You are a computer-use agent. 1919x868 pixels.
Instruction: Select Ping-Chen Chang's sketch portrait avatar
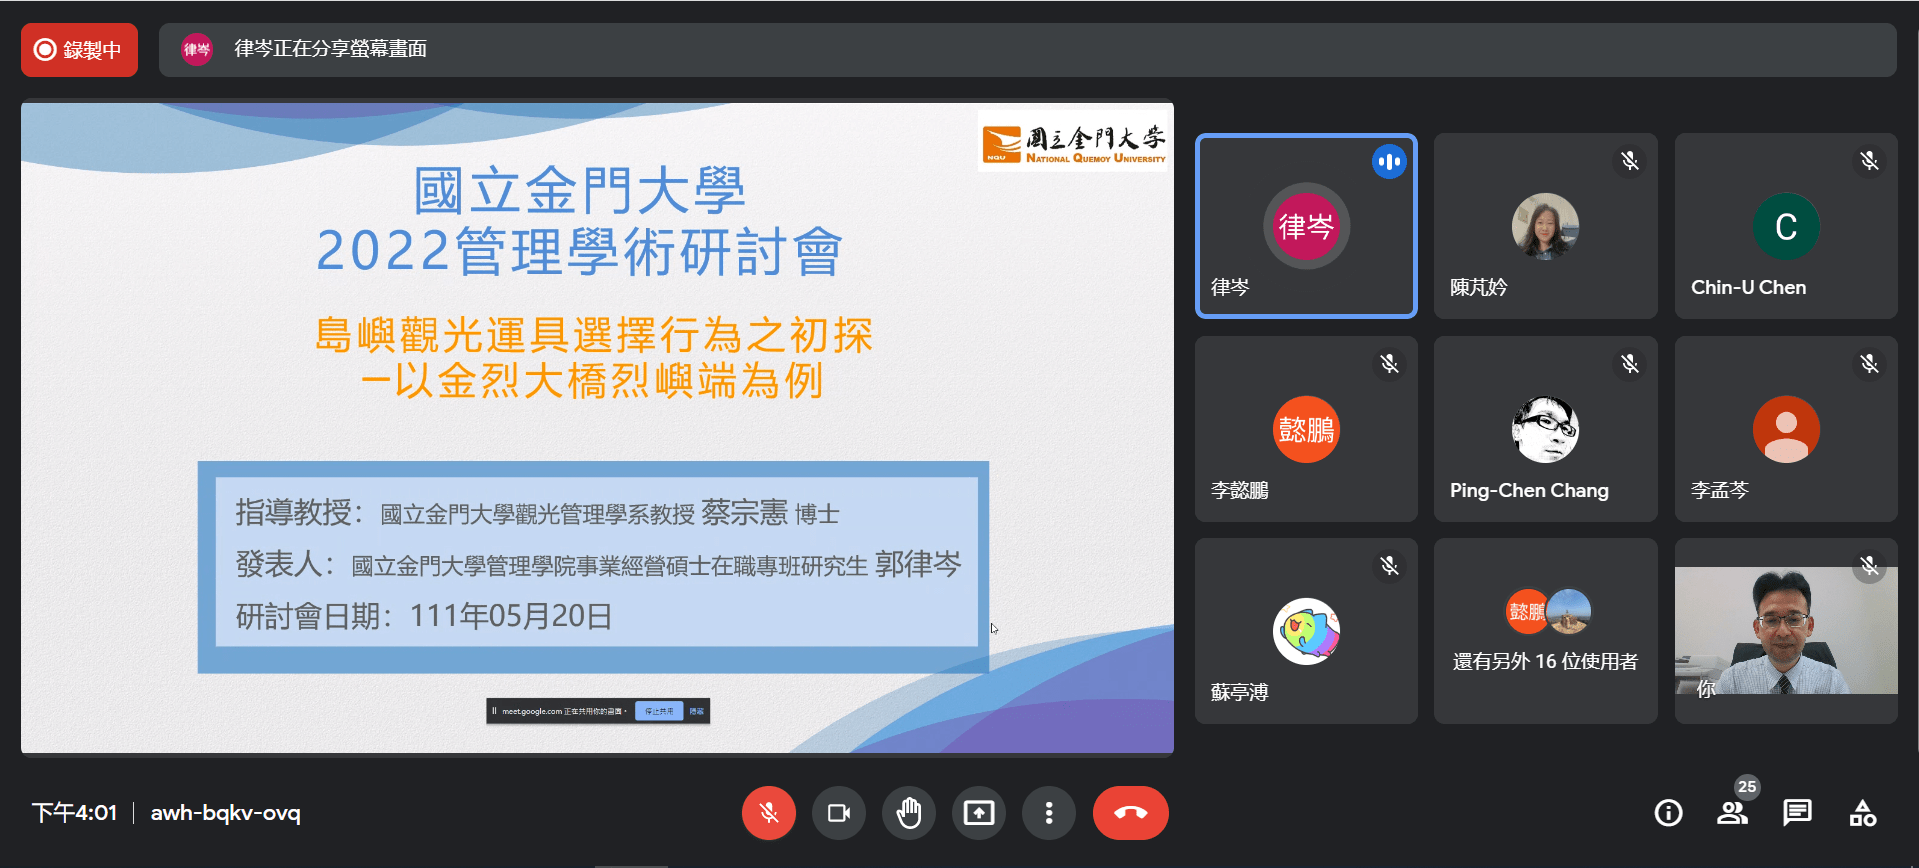[x=1545, y=430]
